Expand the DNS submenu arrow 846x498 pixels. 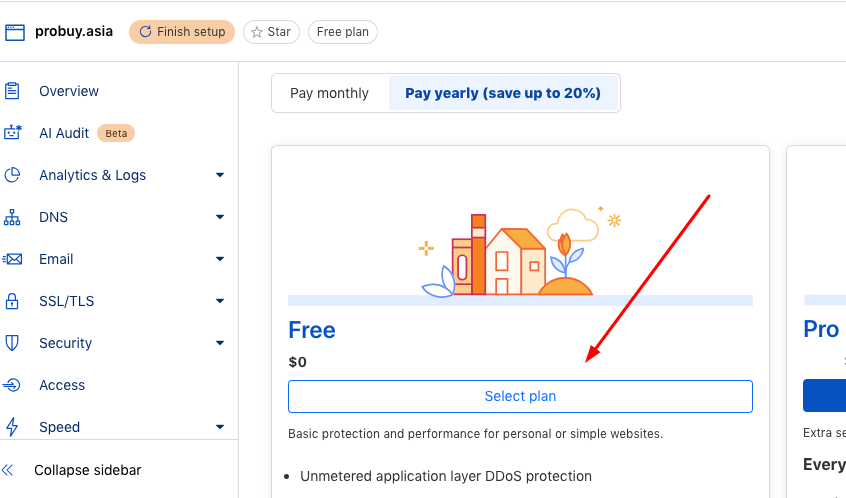coord(220,217)
